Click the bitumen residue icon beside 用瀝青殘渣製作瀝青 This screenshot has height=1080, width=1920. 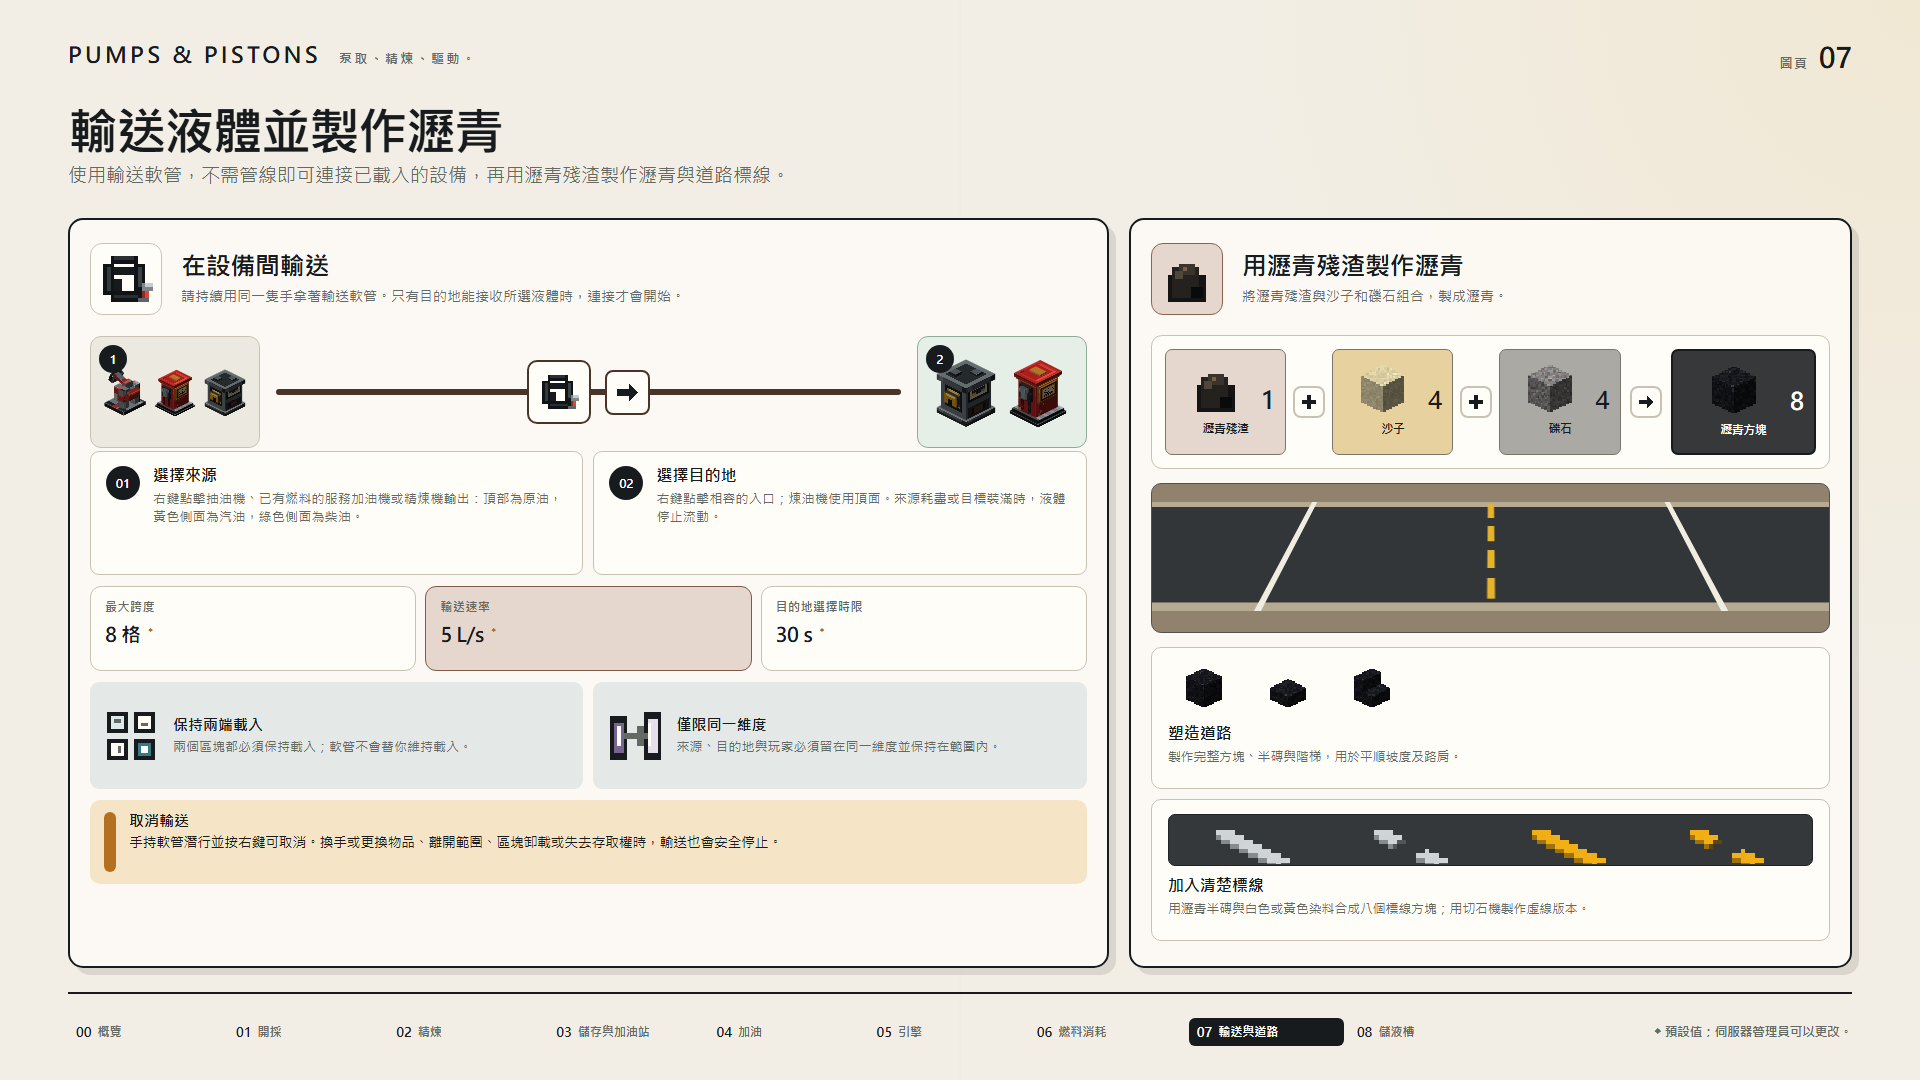pos(1187,279)
